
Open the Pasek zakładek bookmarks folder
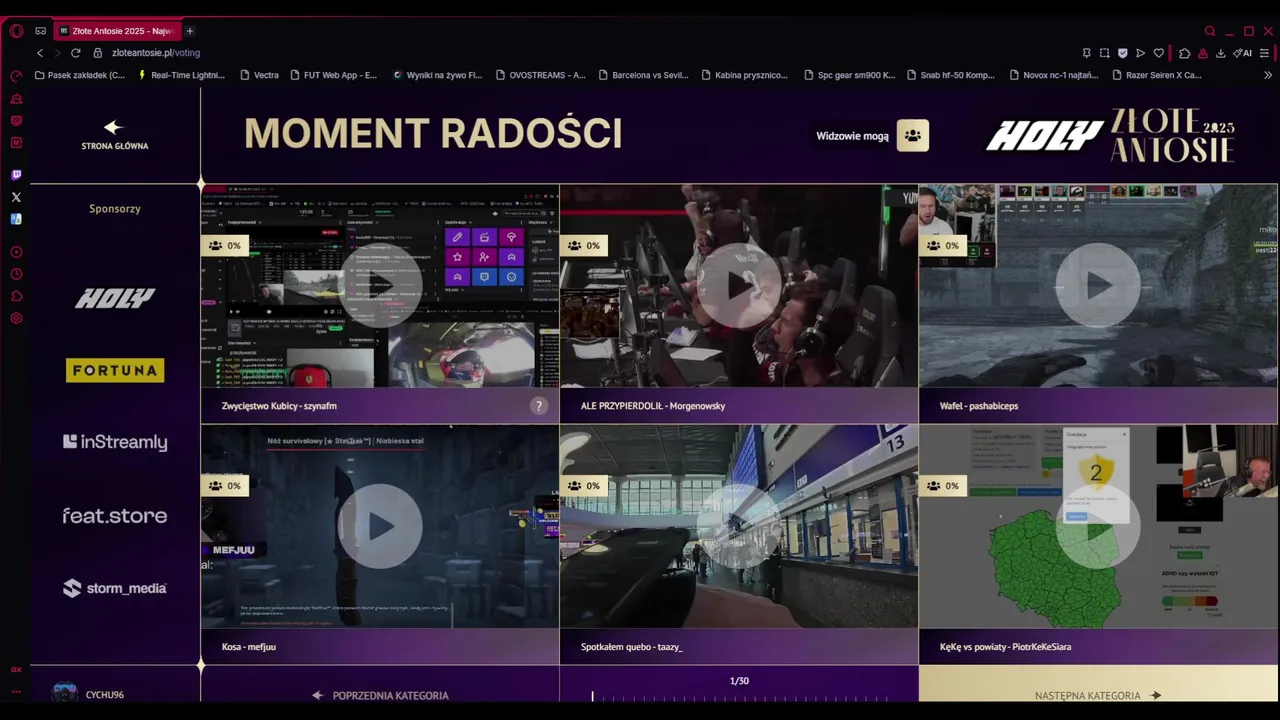click(x=80, y=75)
